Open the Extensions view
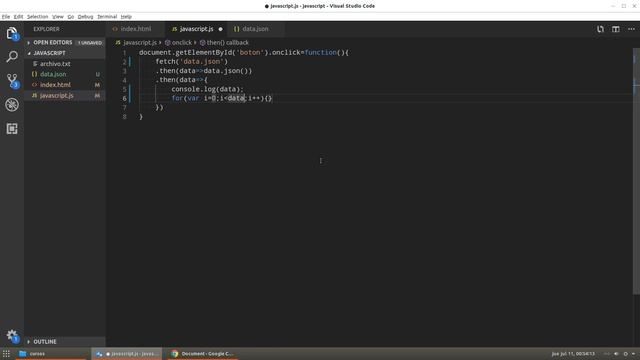The image size is (640, 360). (12, 129)
